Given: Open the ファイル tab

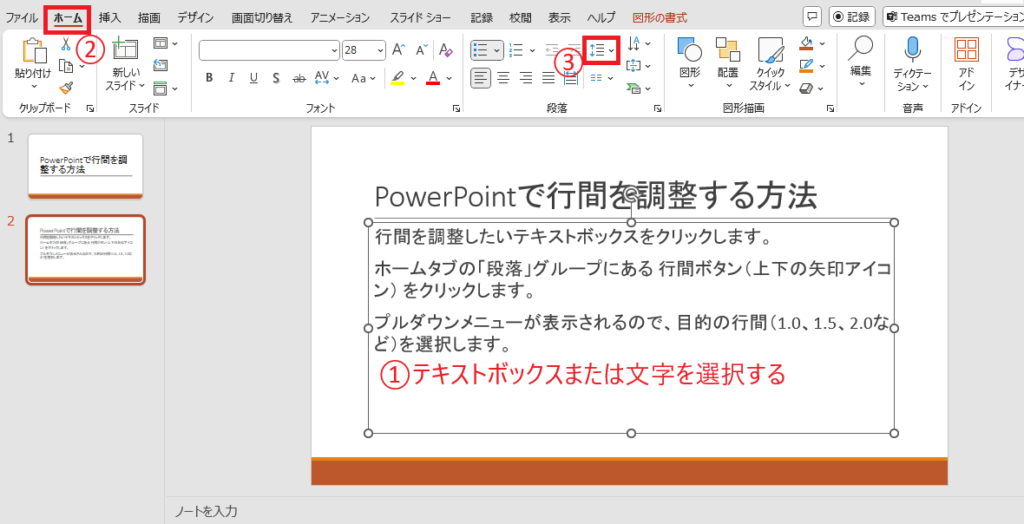Looking at the screenshot, I should [x=22, y=18].
